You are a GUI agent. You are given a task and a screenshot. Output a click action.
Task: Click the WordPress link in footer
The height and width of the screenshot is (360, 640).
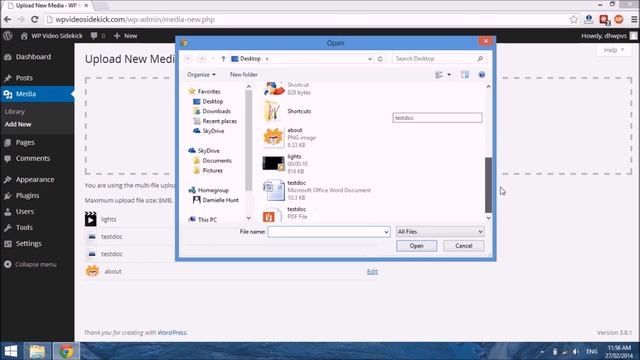(x=172, y=333)
